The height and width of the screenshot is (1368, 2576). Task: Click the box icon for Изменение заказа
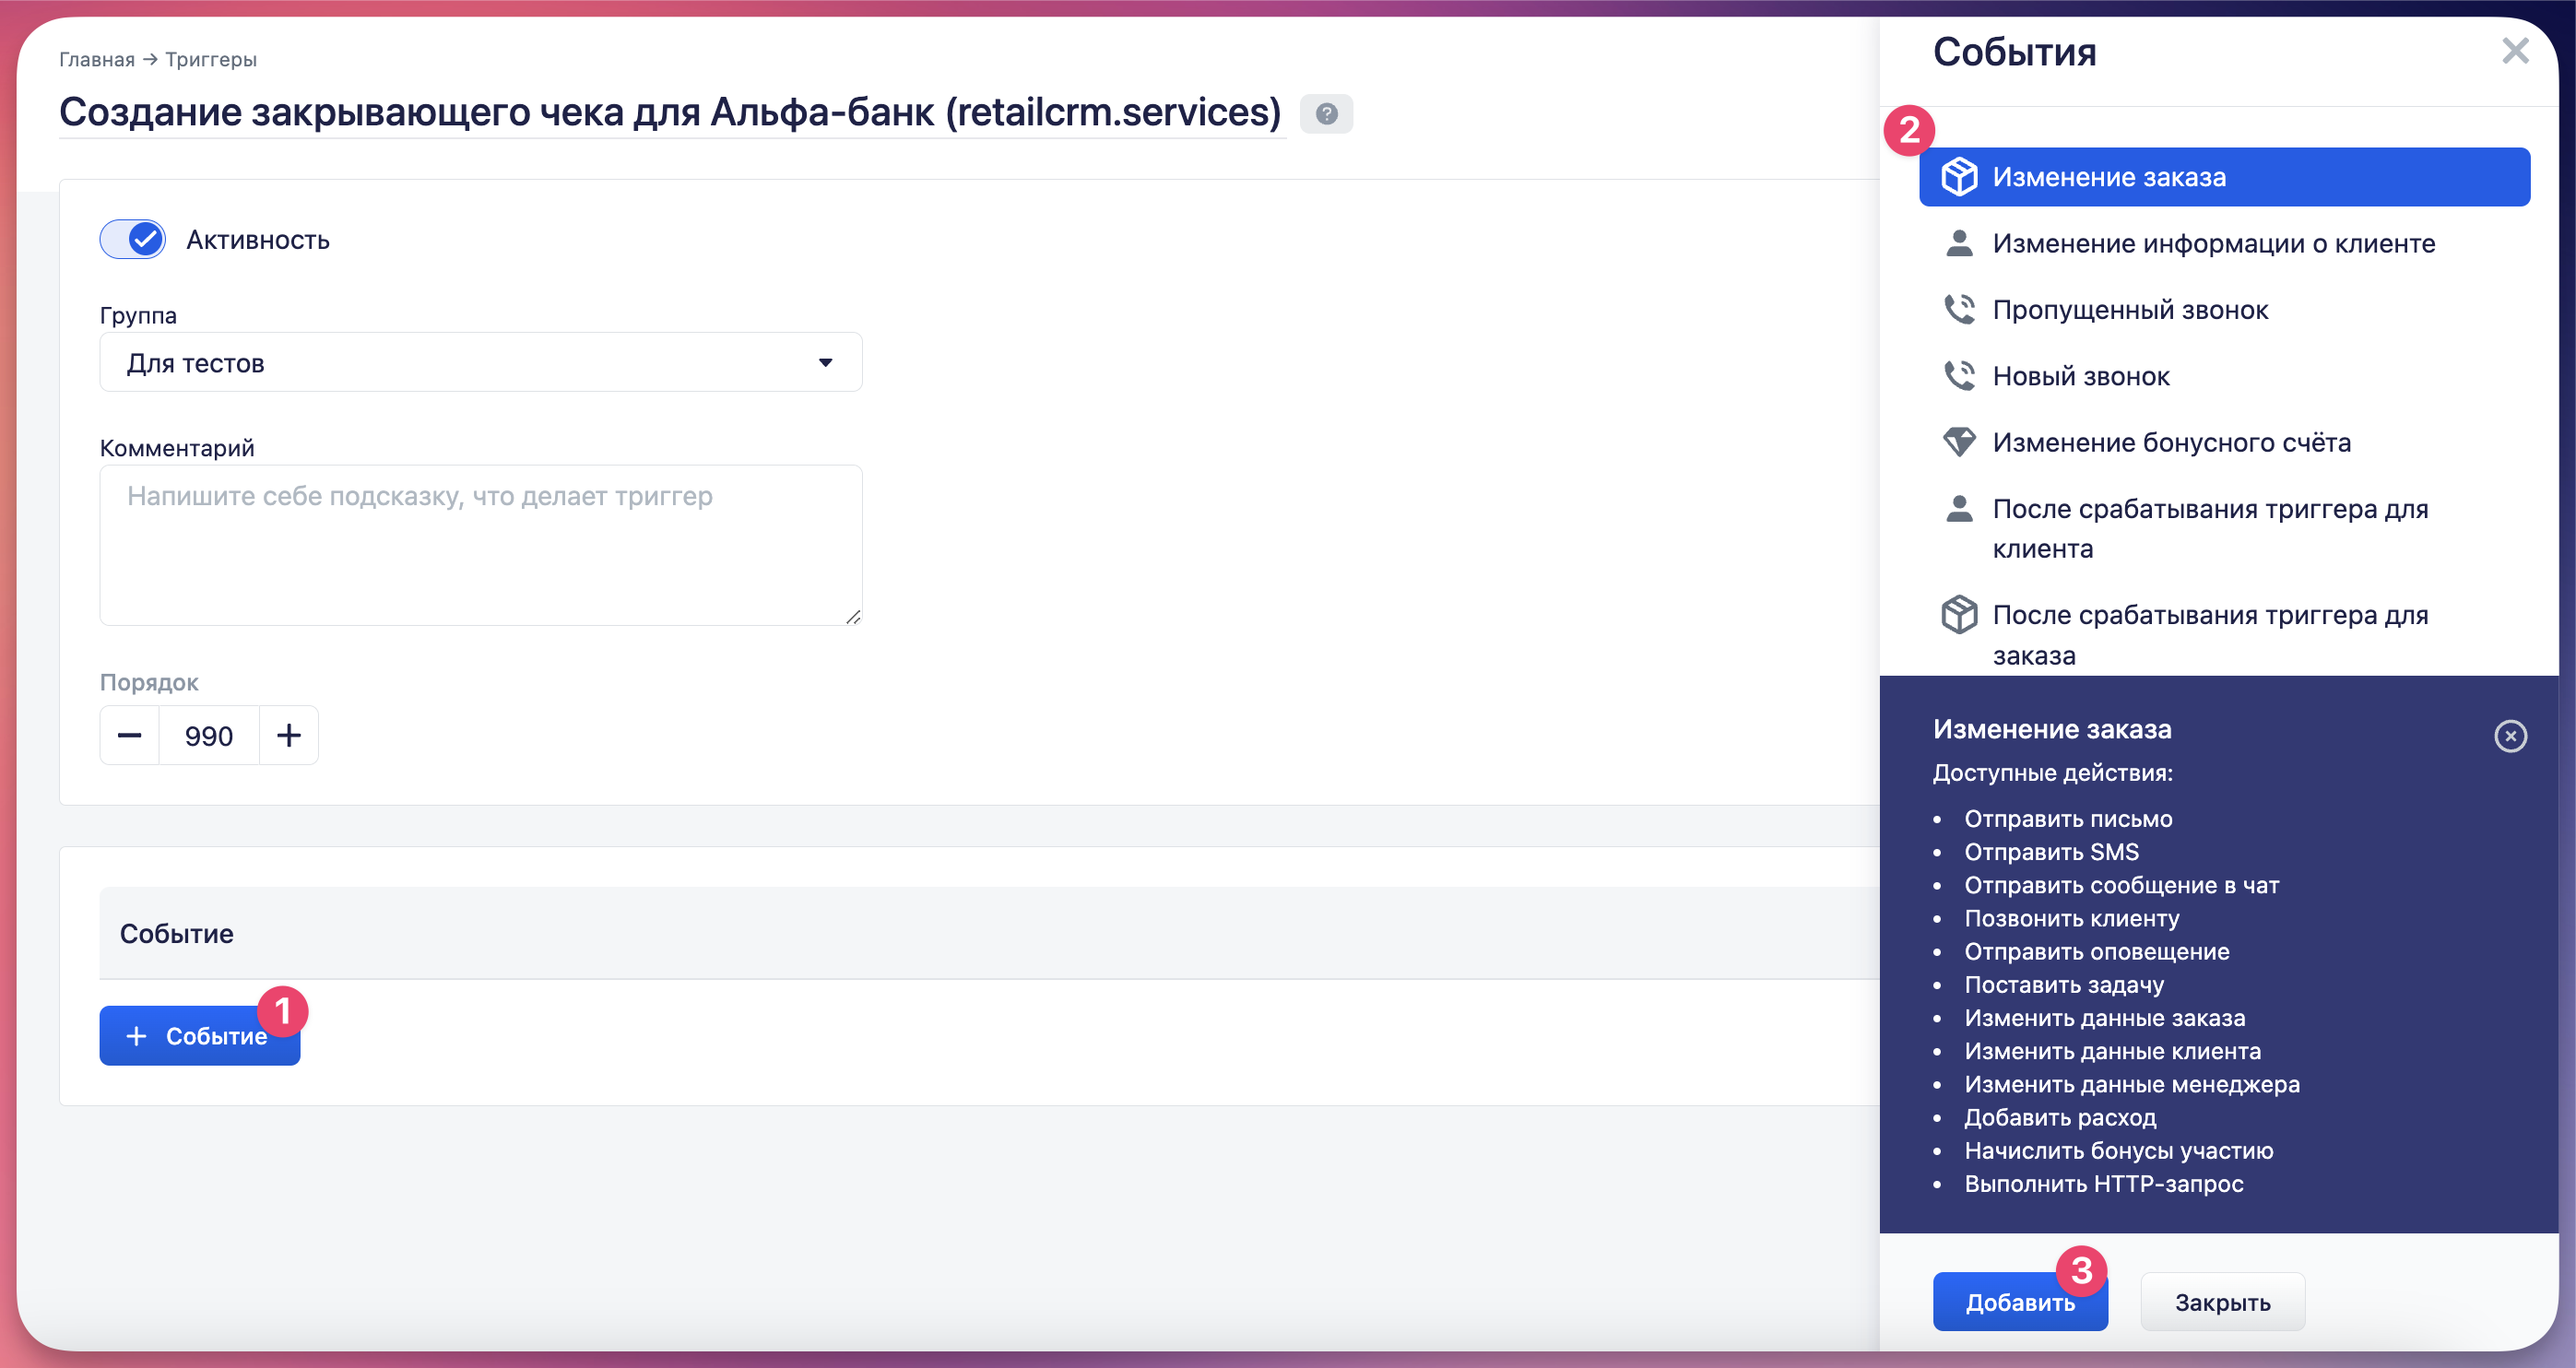[1959, 177]
